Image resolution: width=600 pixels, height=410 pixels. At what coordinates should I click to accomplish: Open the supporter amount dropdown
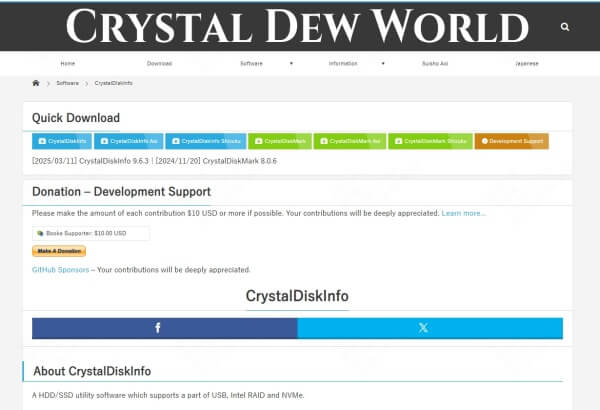pos(91,233)
